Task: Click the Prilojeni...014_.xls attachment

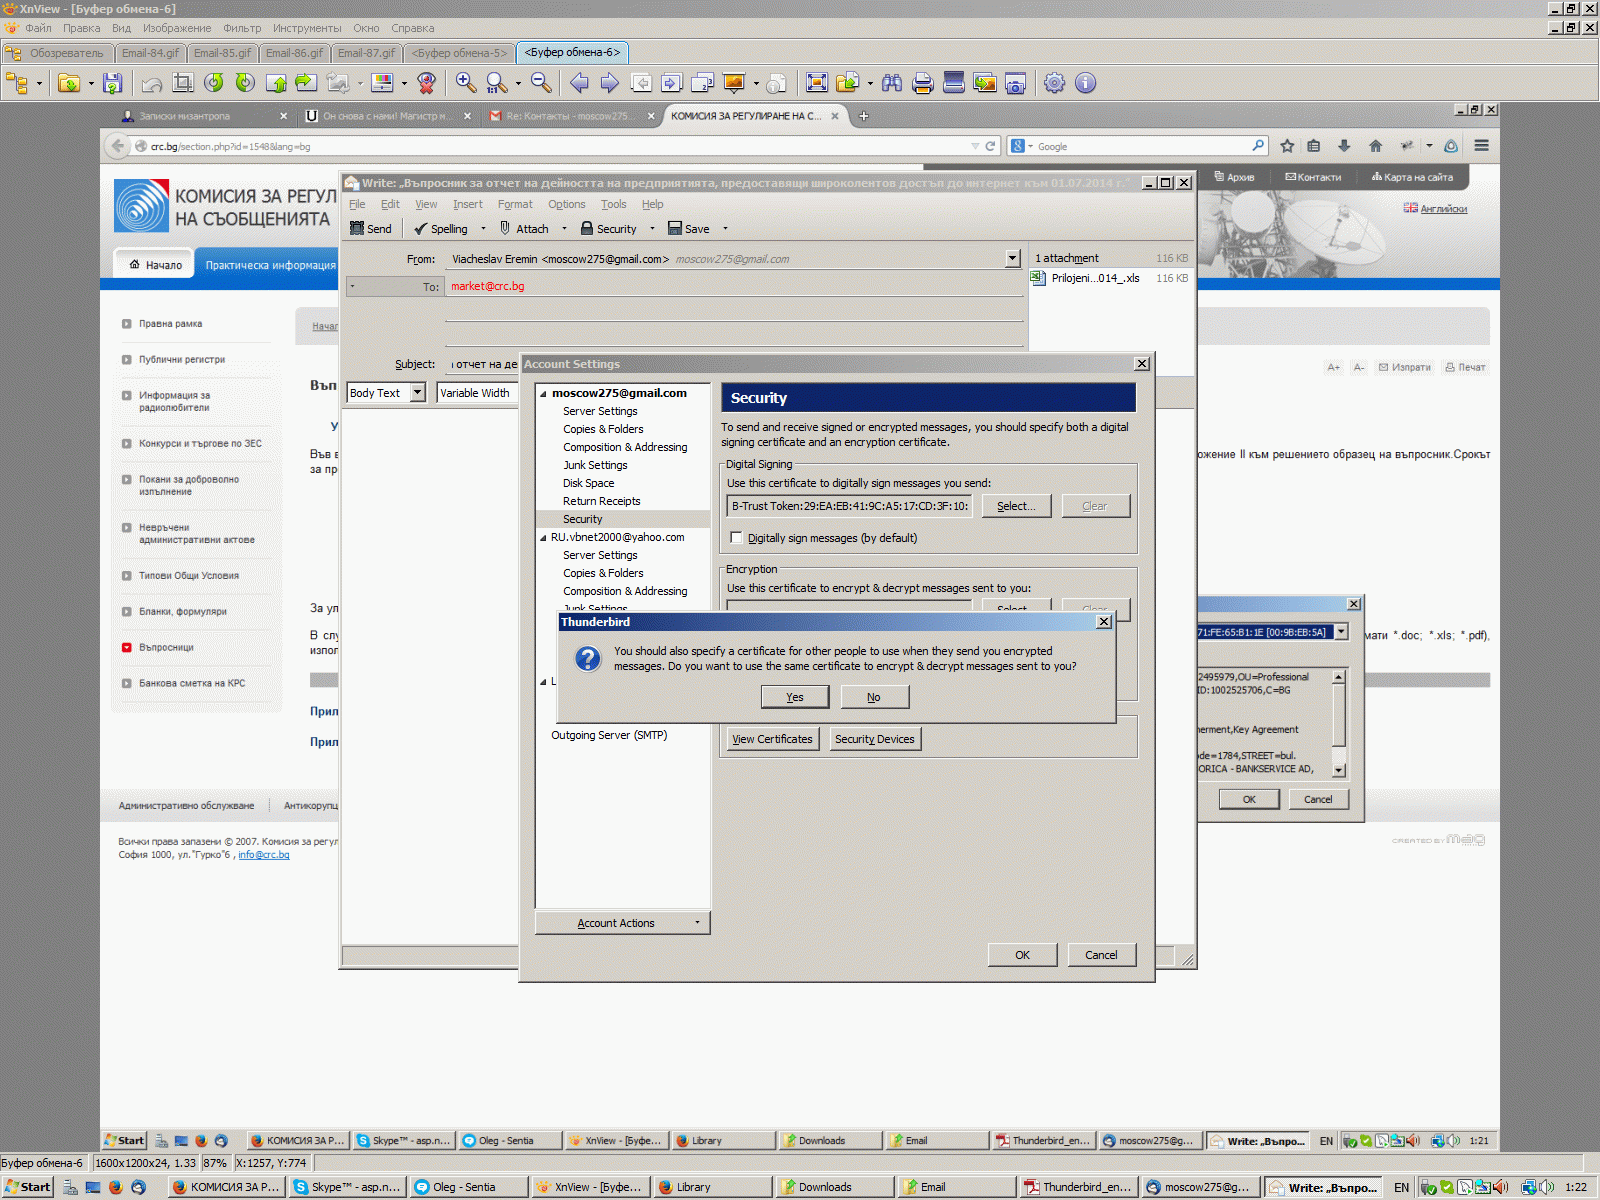Action: (x=1095, y=278)
